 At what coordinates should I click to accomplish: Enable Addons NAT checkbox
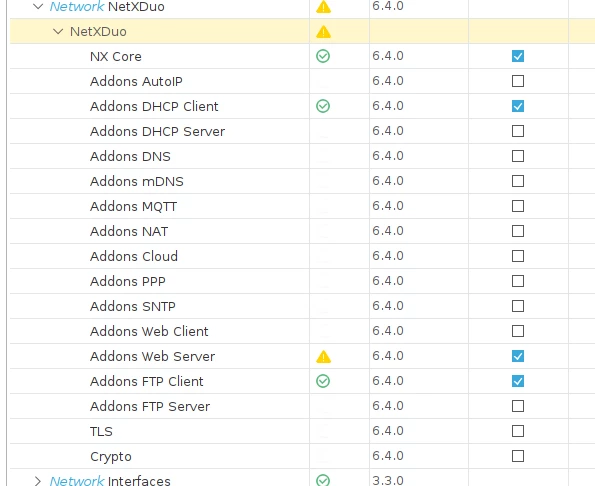pos(518,231)
